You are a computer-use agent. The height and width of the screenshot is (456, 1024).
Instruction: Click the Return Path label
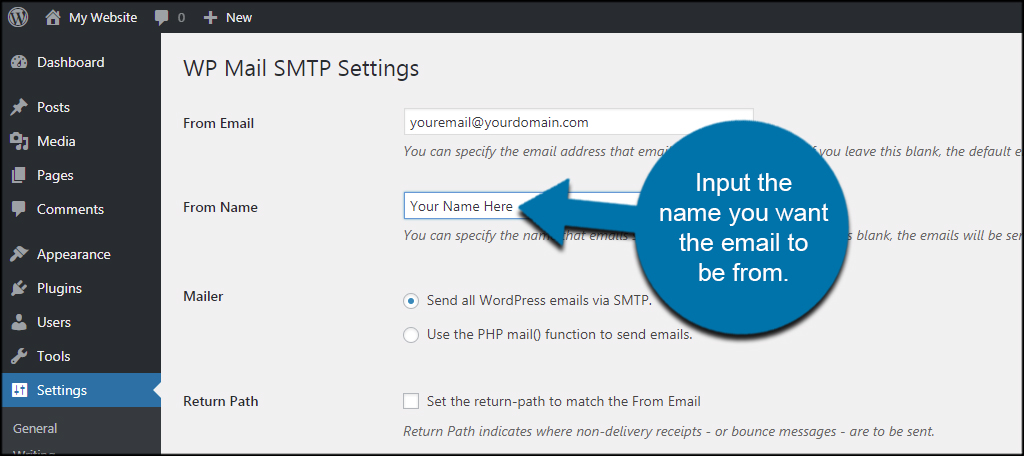click(x=221, y=402)
